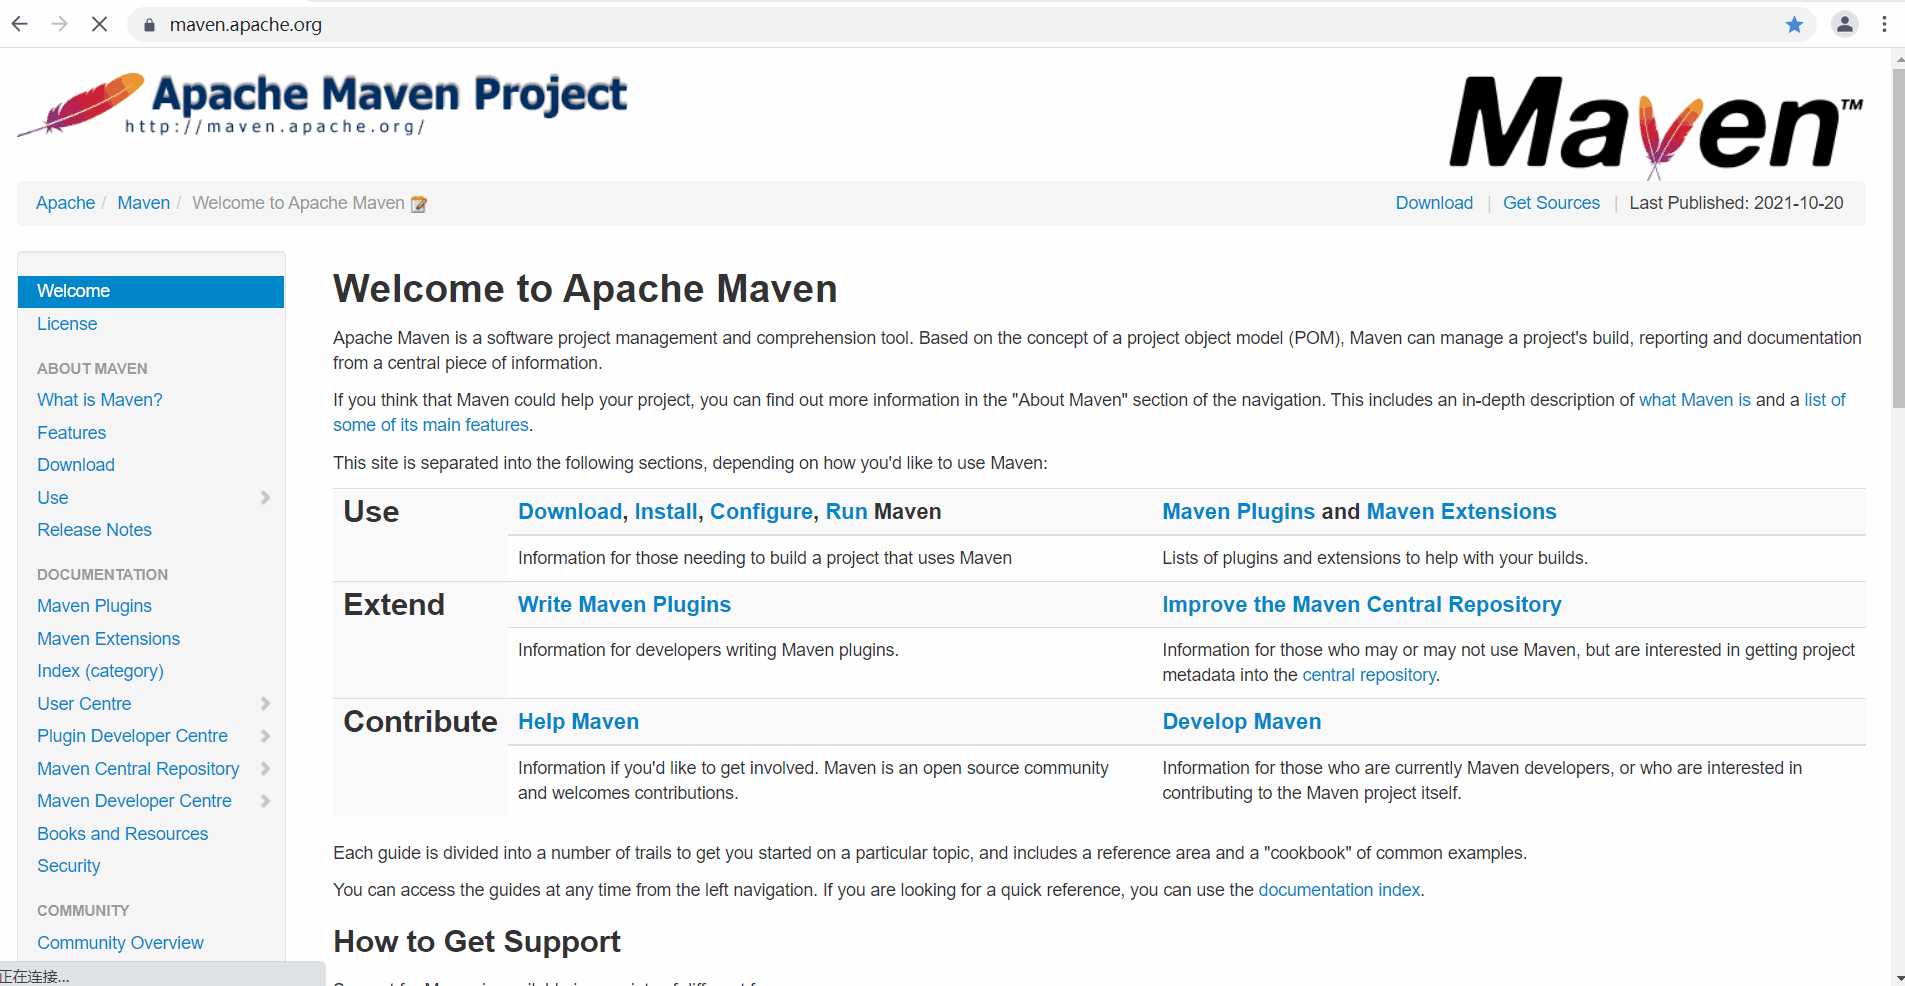Expand Maven Central Repository chevron

tap(265, 768)
